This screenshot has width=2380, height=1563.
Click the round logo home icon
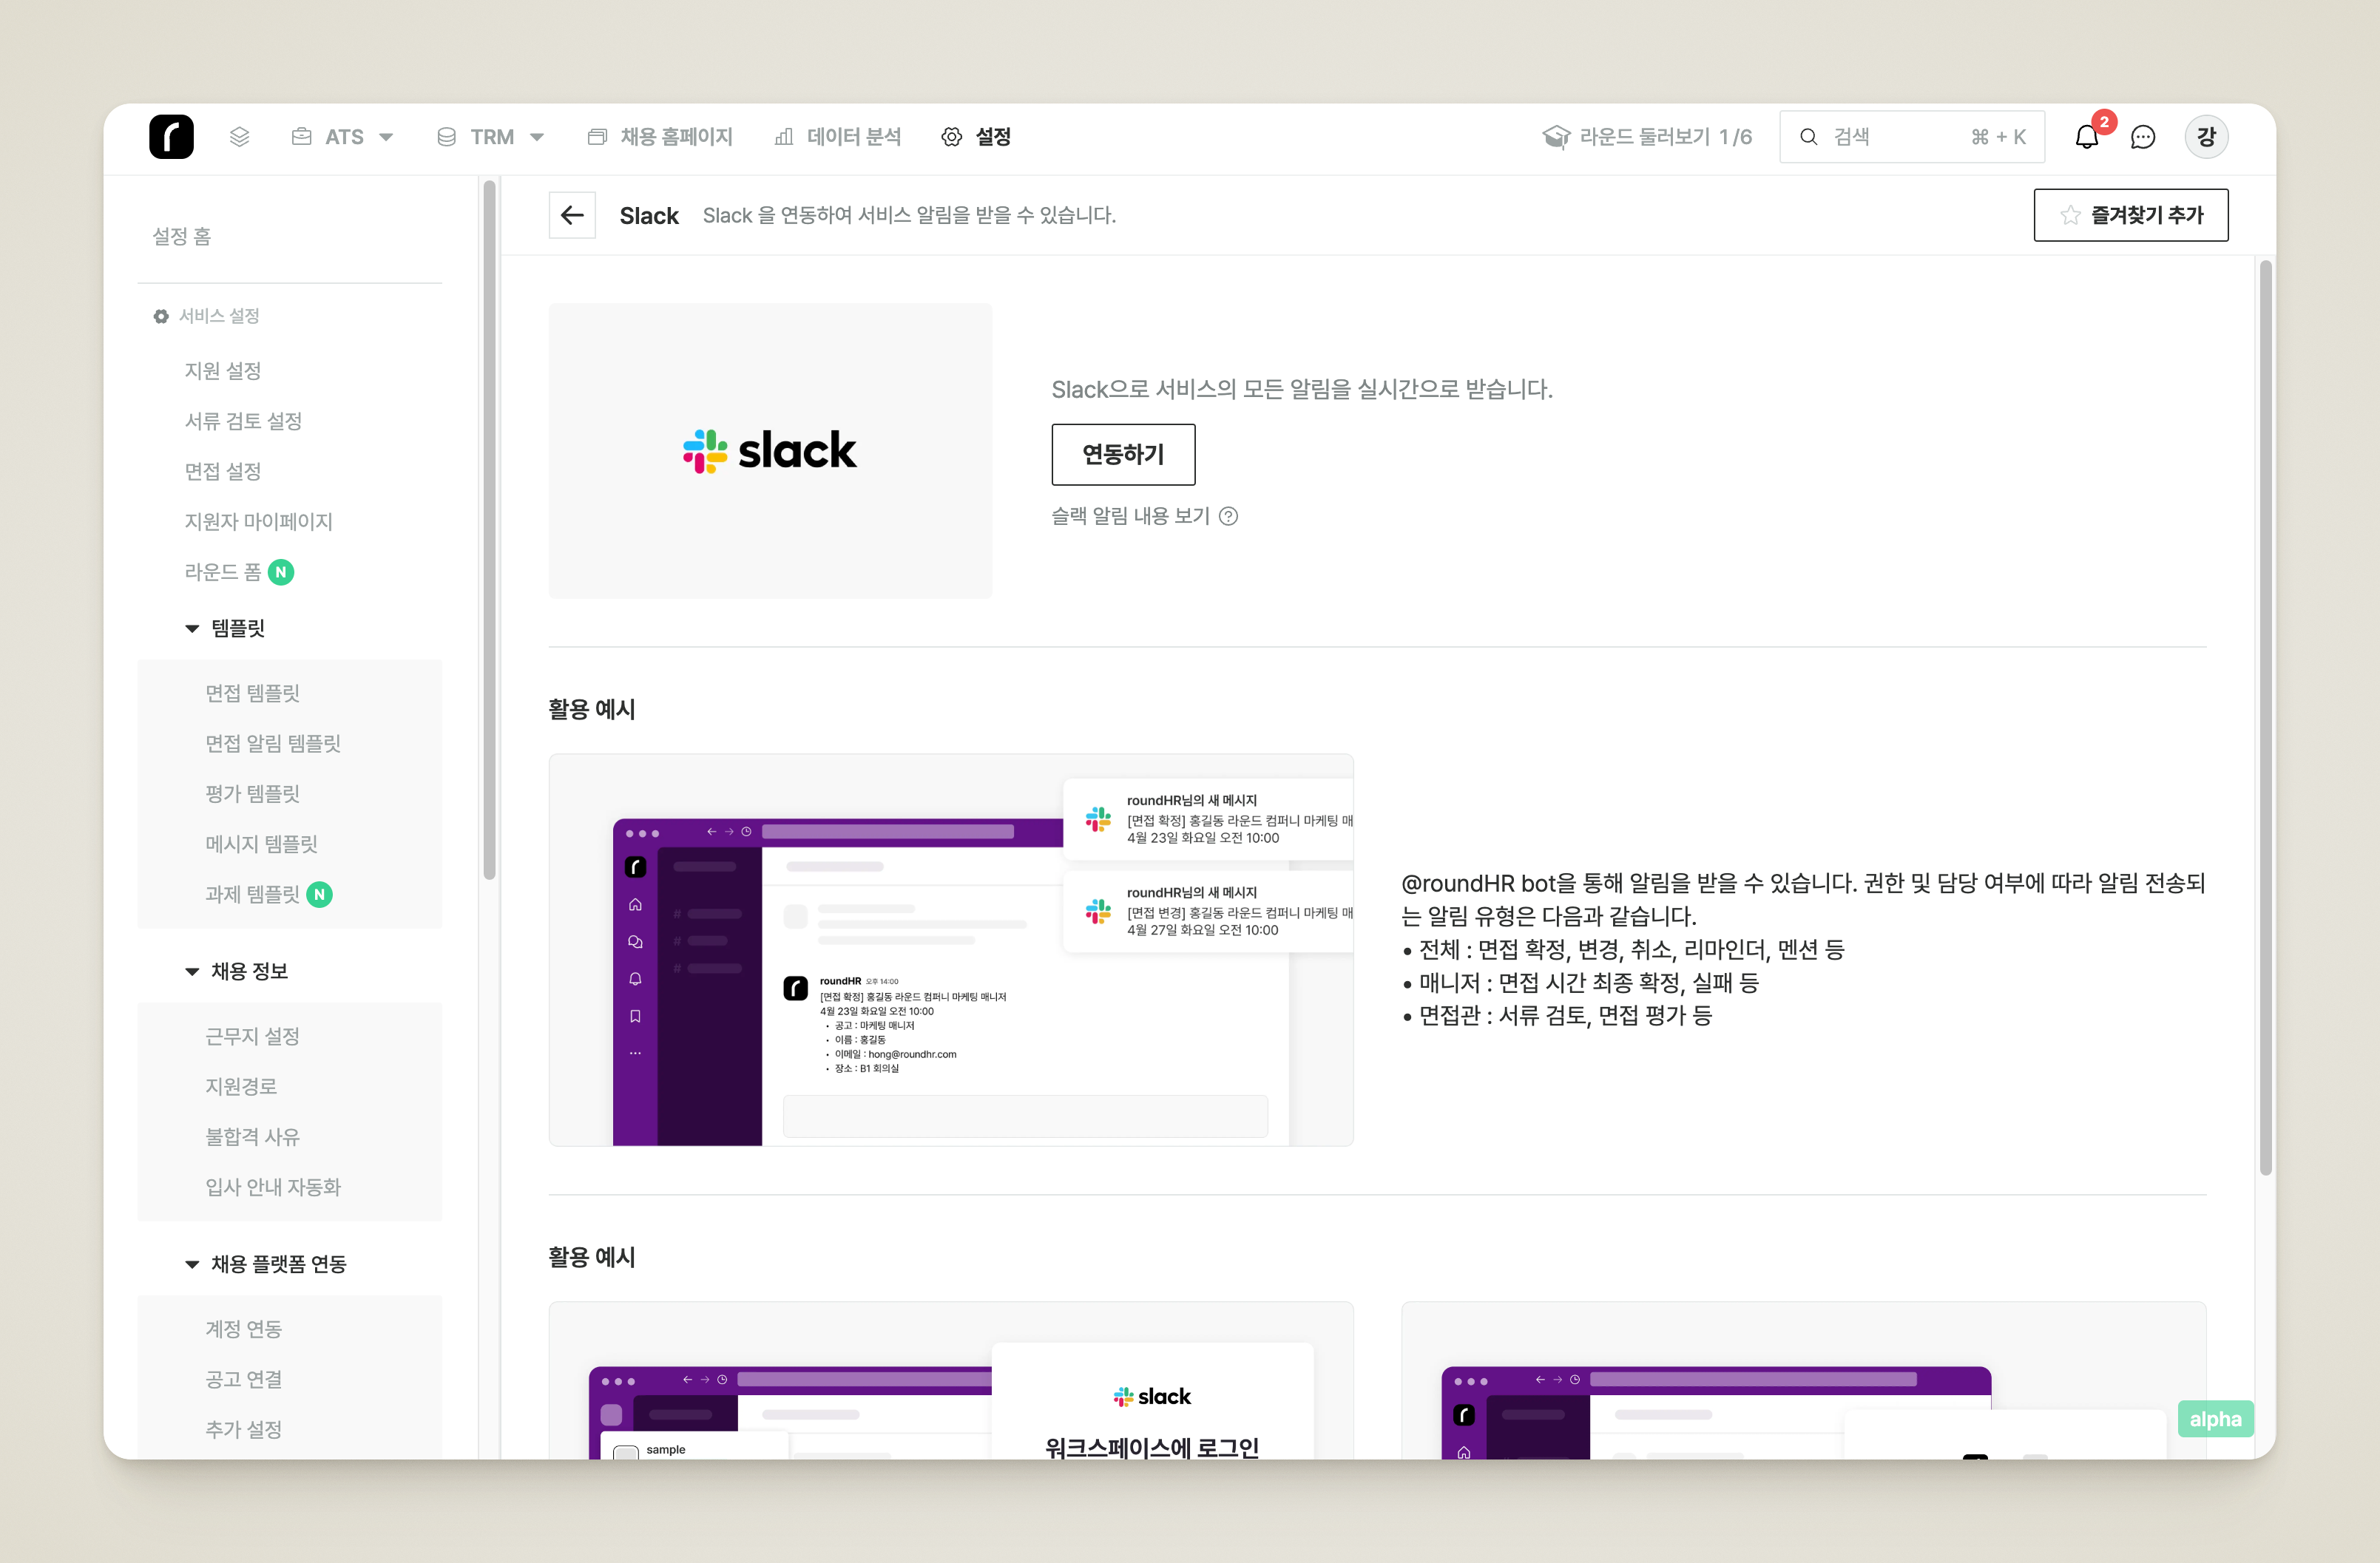point(171,137)
